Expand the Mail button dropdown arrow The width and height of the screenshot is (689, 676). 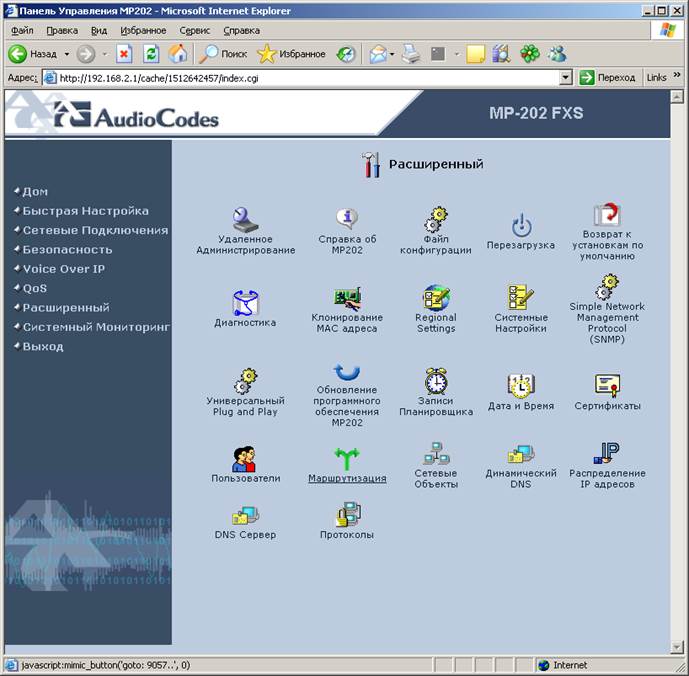[x=392, y=54]
